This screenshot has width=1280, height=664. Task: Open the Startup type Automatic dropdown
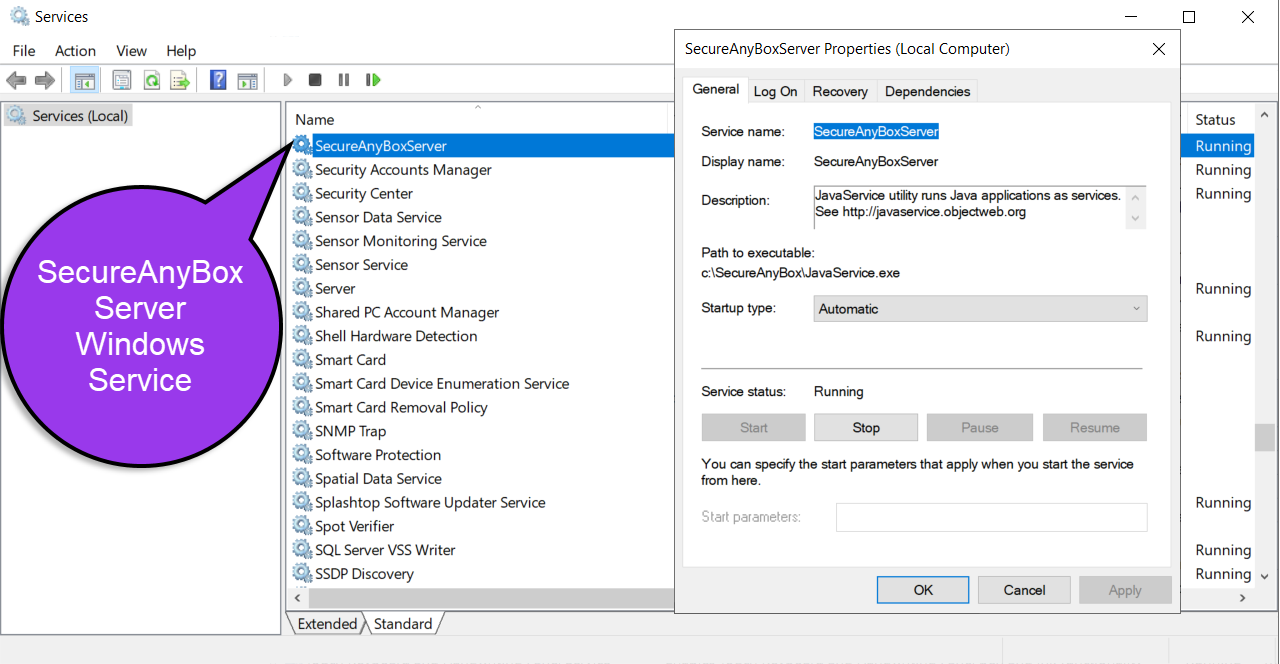pos(981,309)
